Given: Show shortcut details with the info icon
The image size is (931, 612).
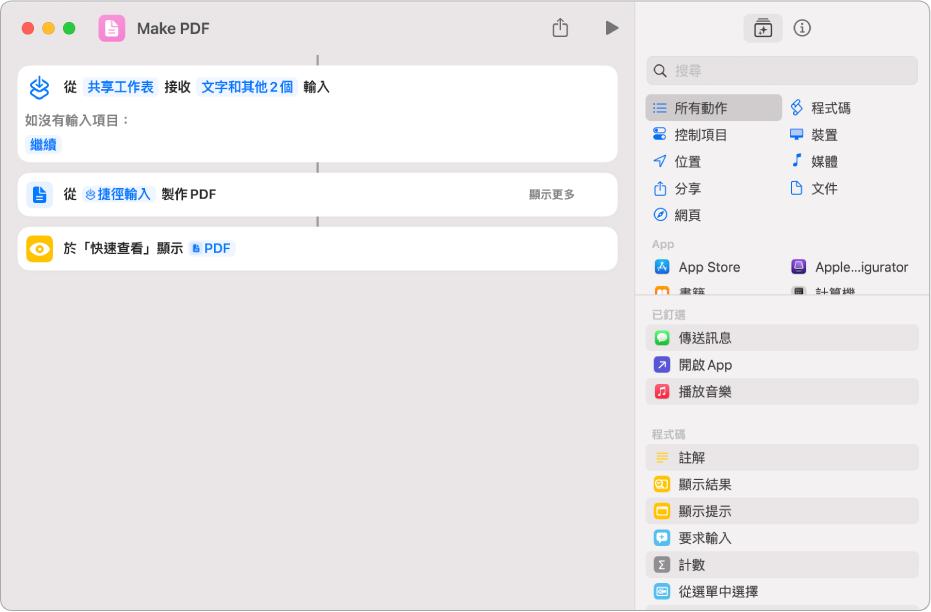Looking at the screenshot, I should click(802, 28).
